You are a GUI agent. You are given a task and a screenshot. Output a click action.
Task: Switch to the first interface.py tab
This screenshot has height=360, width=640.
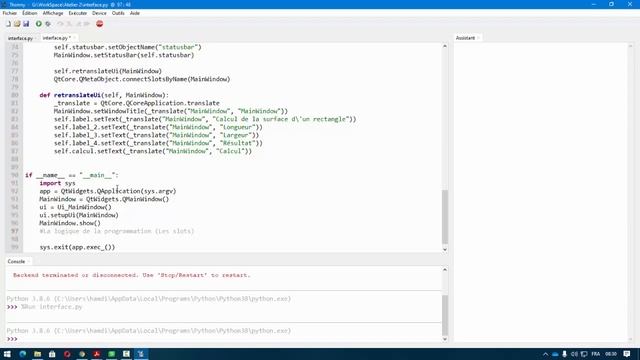tap(20, 38)
